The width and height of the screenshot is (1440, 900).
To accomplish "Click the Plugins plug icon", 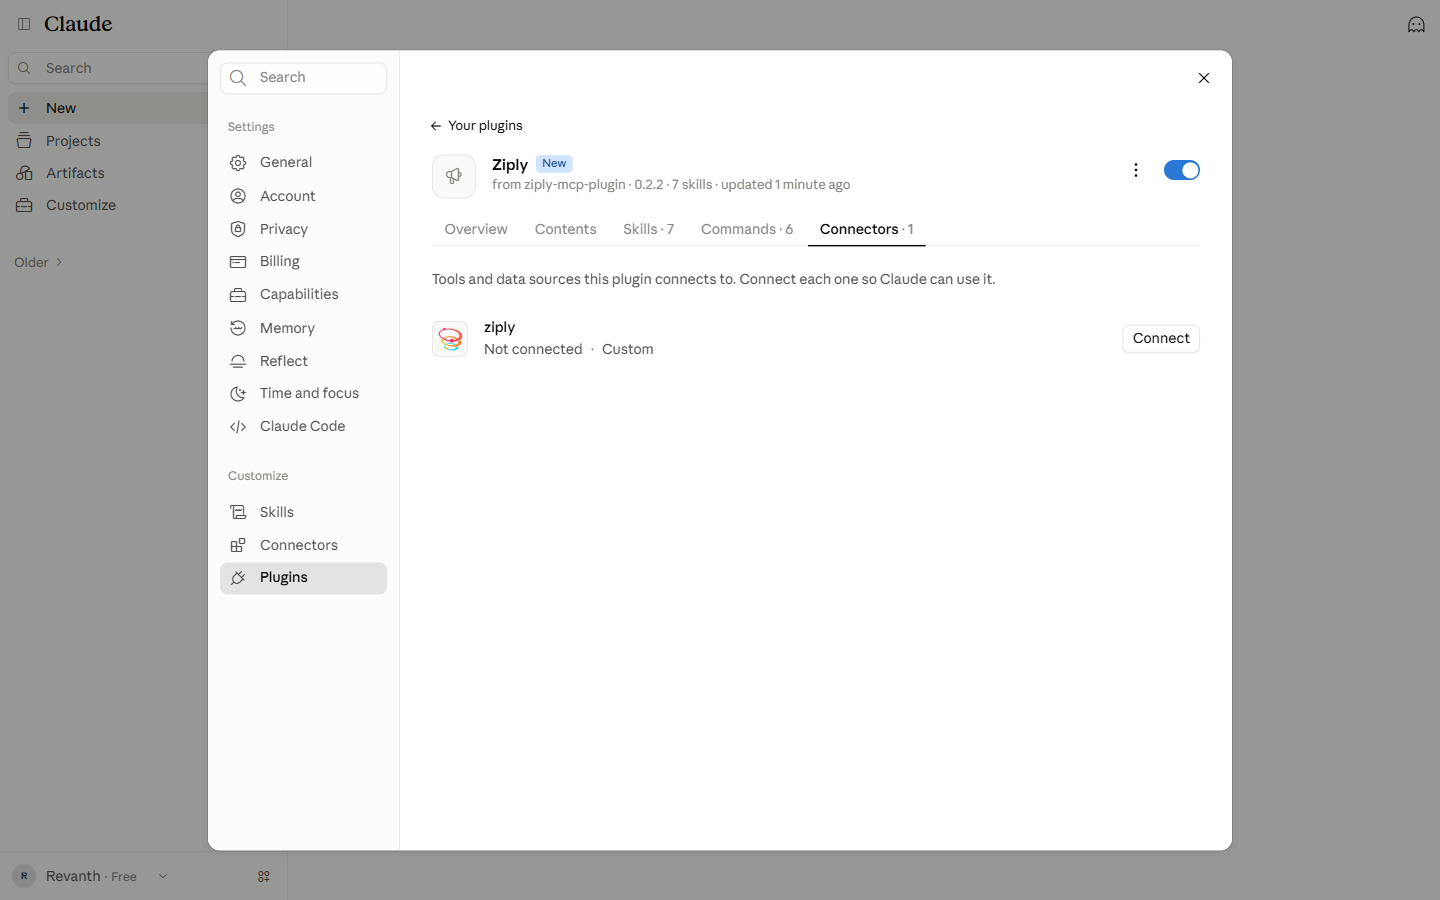I will point(238,578).
